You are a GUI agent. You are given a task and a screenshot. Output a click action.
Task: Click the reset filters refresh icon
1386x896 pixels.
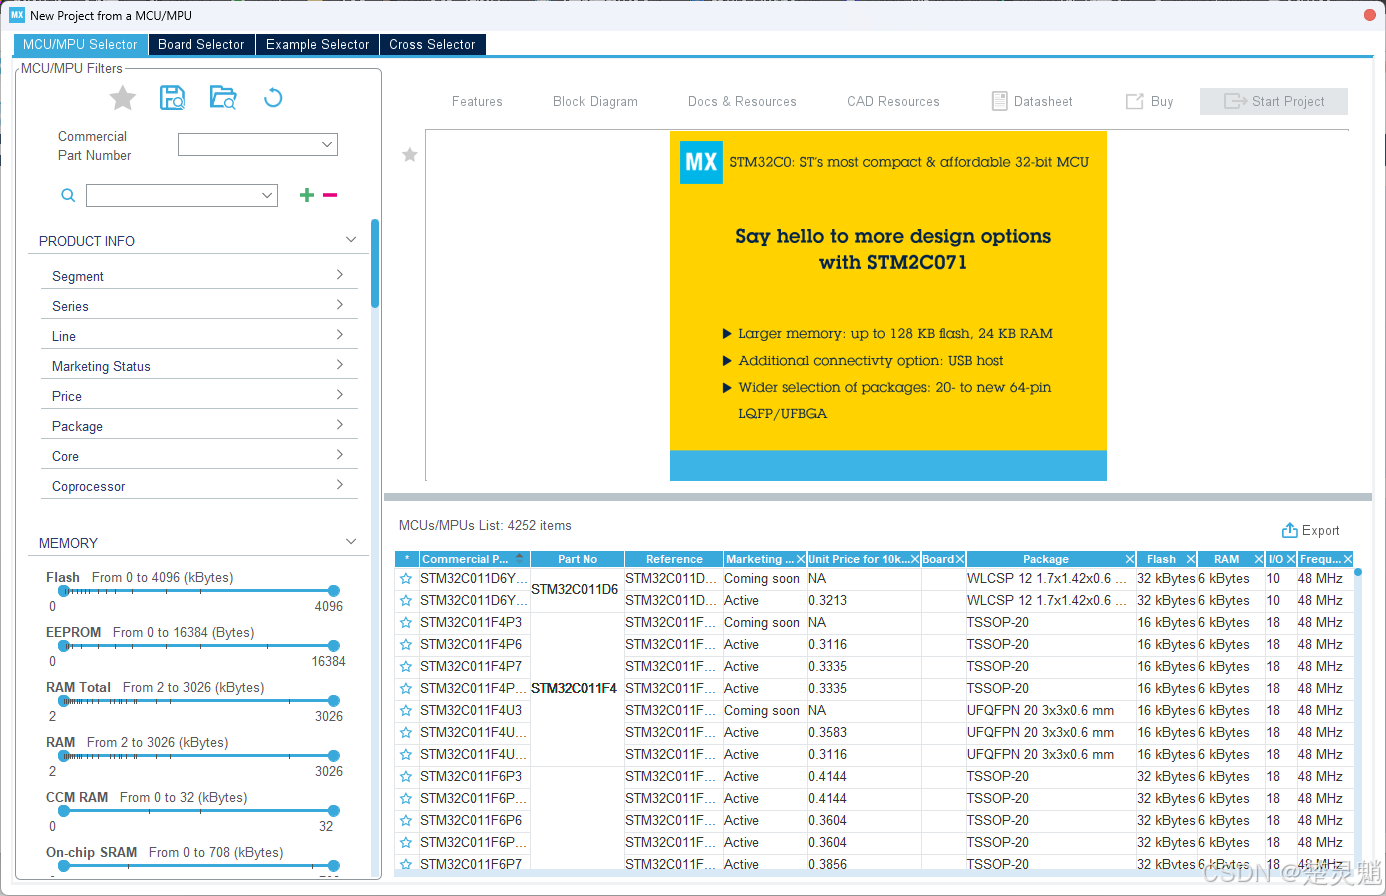pos(273,98)
